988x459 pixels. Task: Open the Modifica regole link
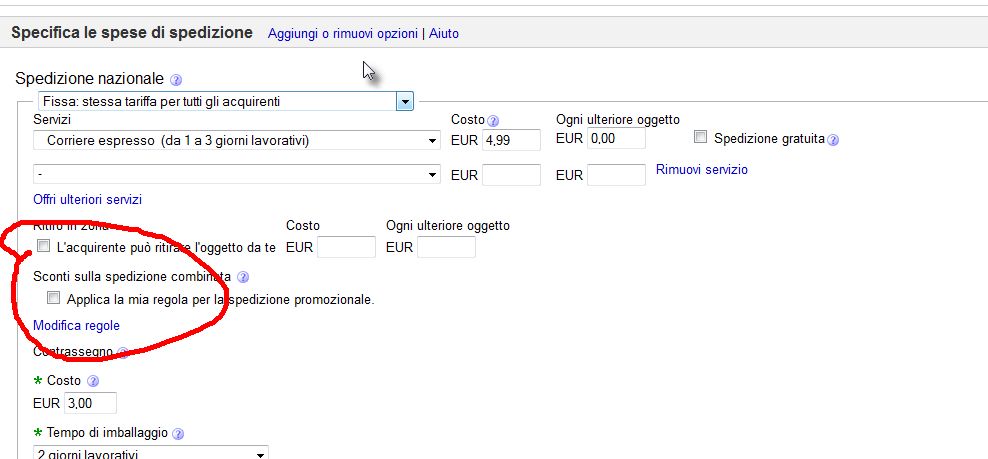click(76, 326)
